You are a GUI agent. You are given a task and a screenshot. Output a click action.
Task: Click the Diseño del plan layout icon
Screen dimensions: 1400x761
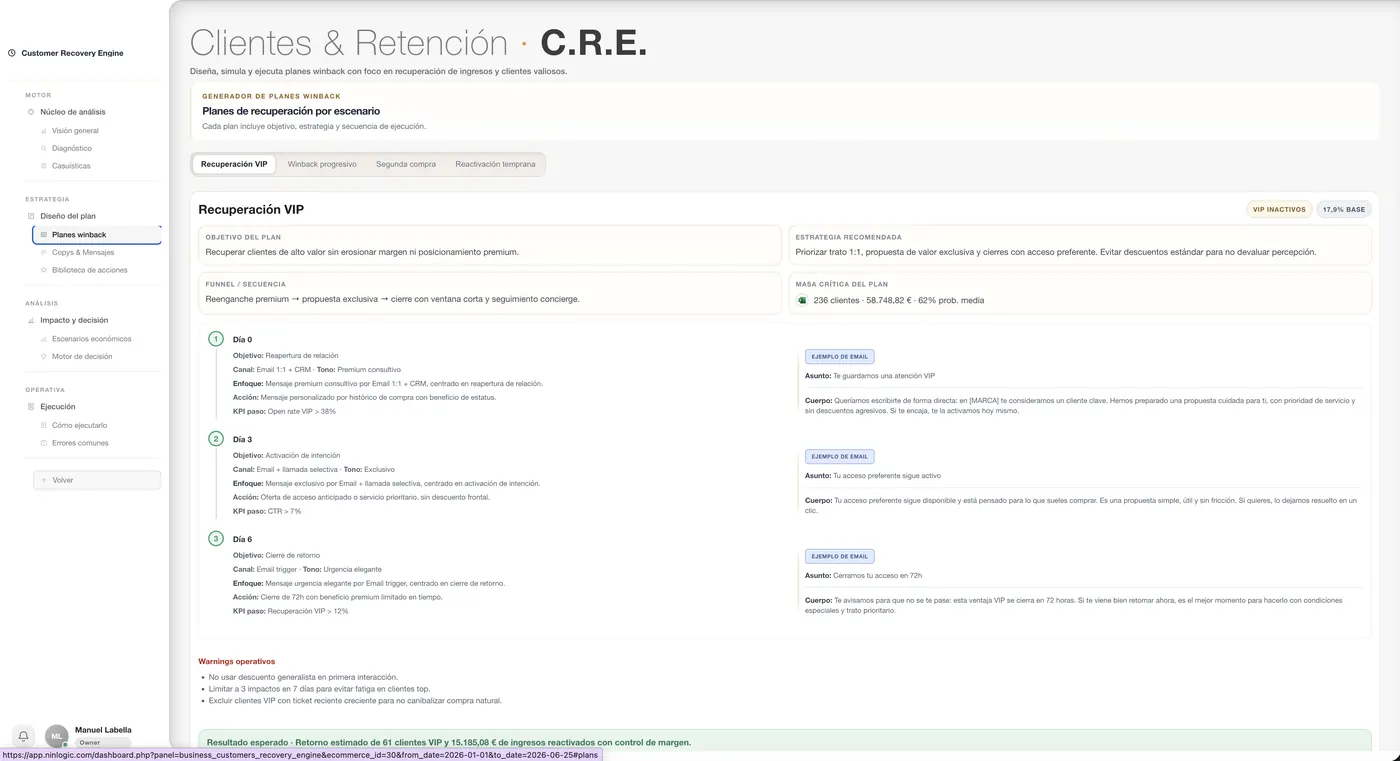point(31,216)
